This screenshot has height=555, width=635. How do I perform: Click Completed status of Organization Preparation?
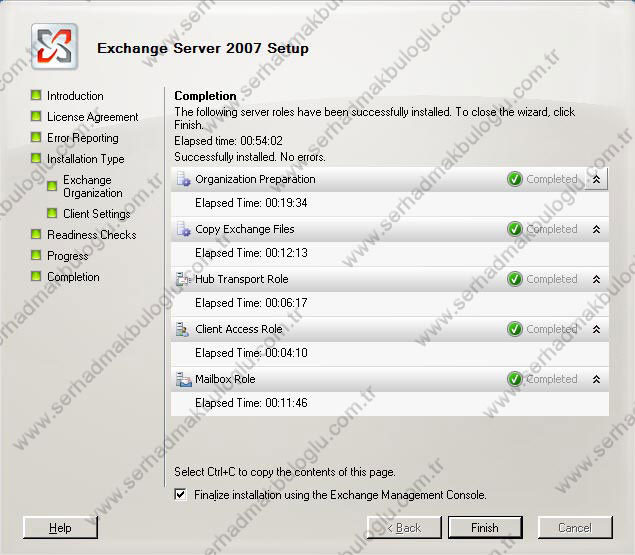pyautogui.click(x=552, y=179)
